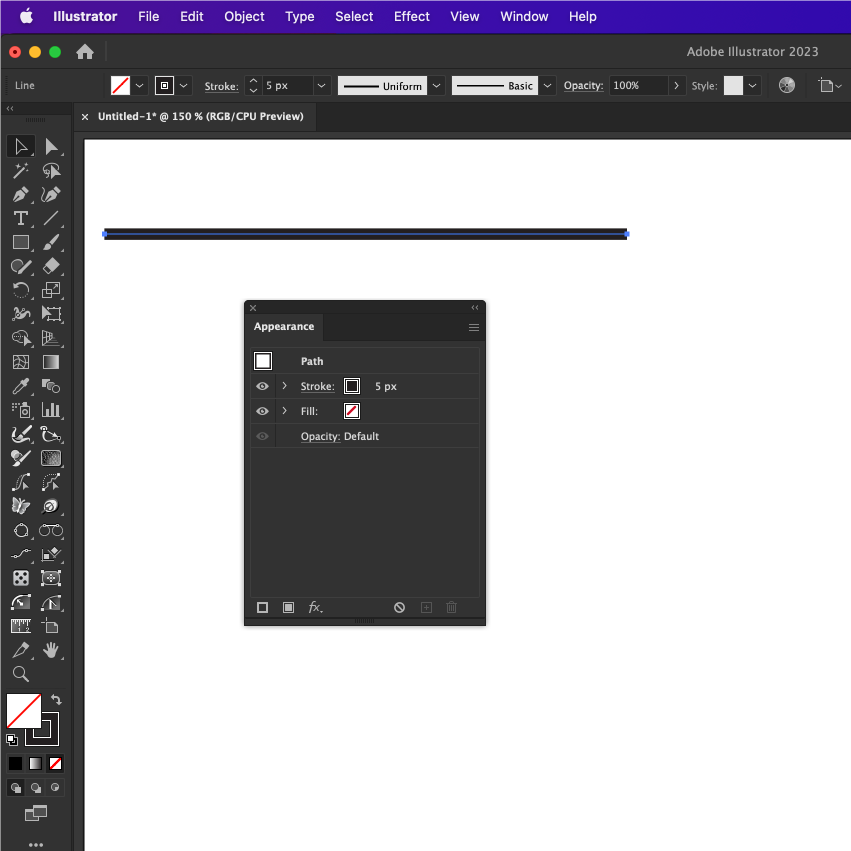This screenshot has width=851, height=851.
Task: Select the Appearance panel tab
Action: point(284,327)
